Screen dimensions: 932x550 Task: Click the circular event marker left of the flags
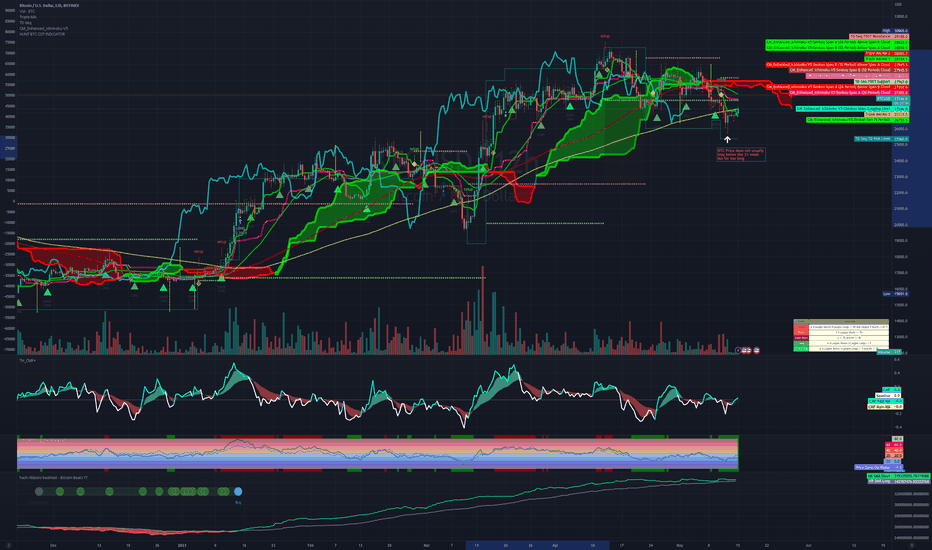[738, 350]
